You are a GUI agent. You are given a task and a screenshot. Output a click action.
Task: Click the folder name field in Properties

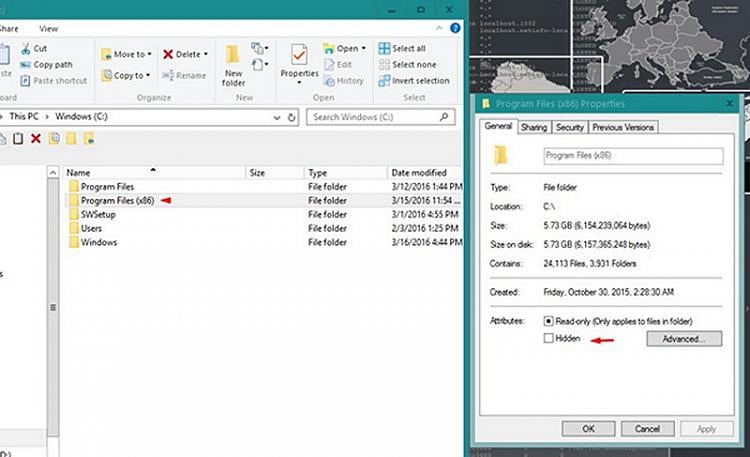coord(633,156)
